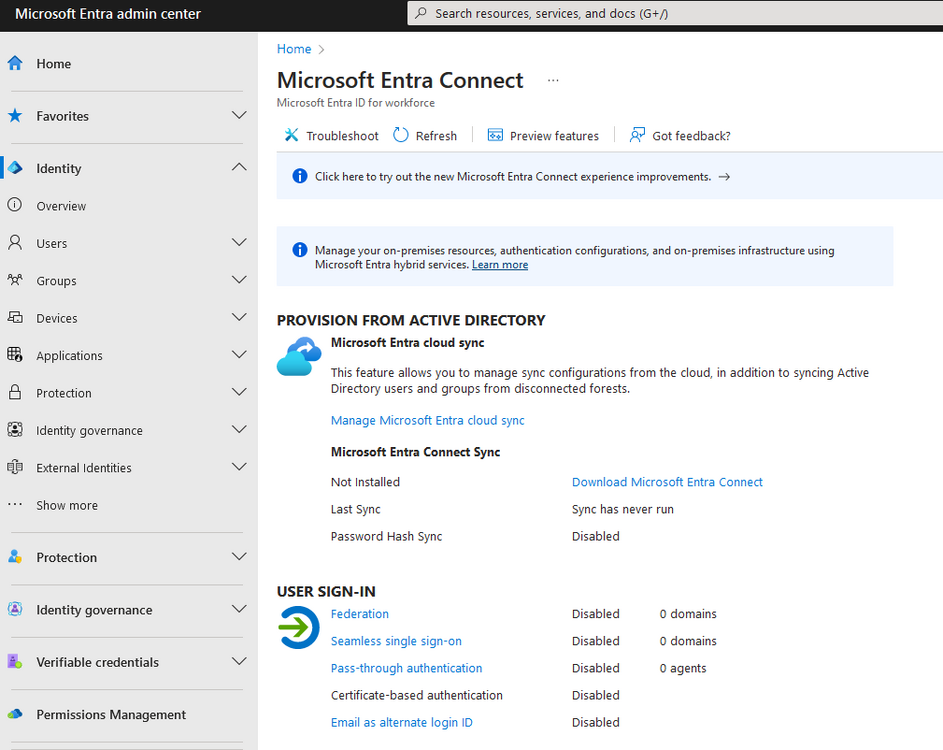Click the bottom Identity governance section icon
The height and width of the screenshot is (750, 943).
[14, 609]
